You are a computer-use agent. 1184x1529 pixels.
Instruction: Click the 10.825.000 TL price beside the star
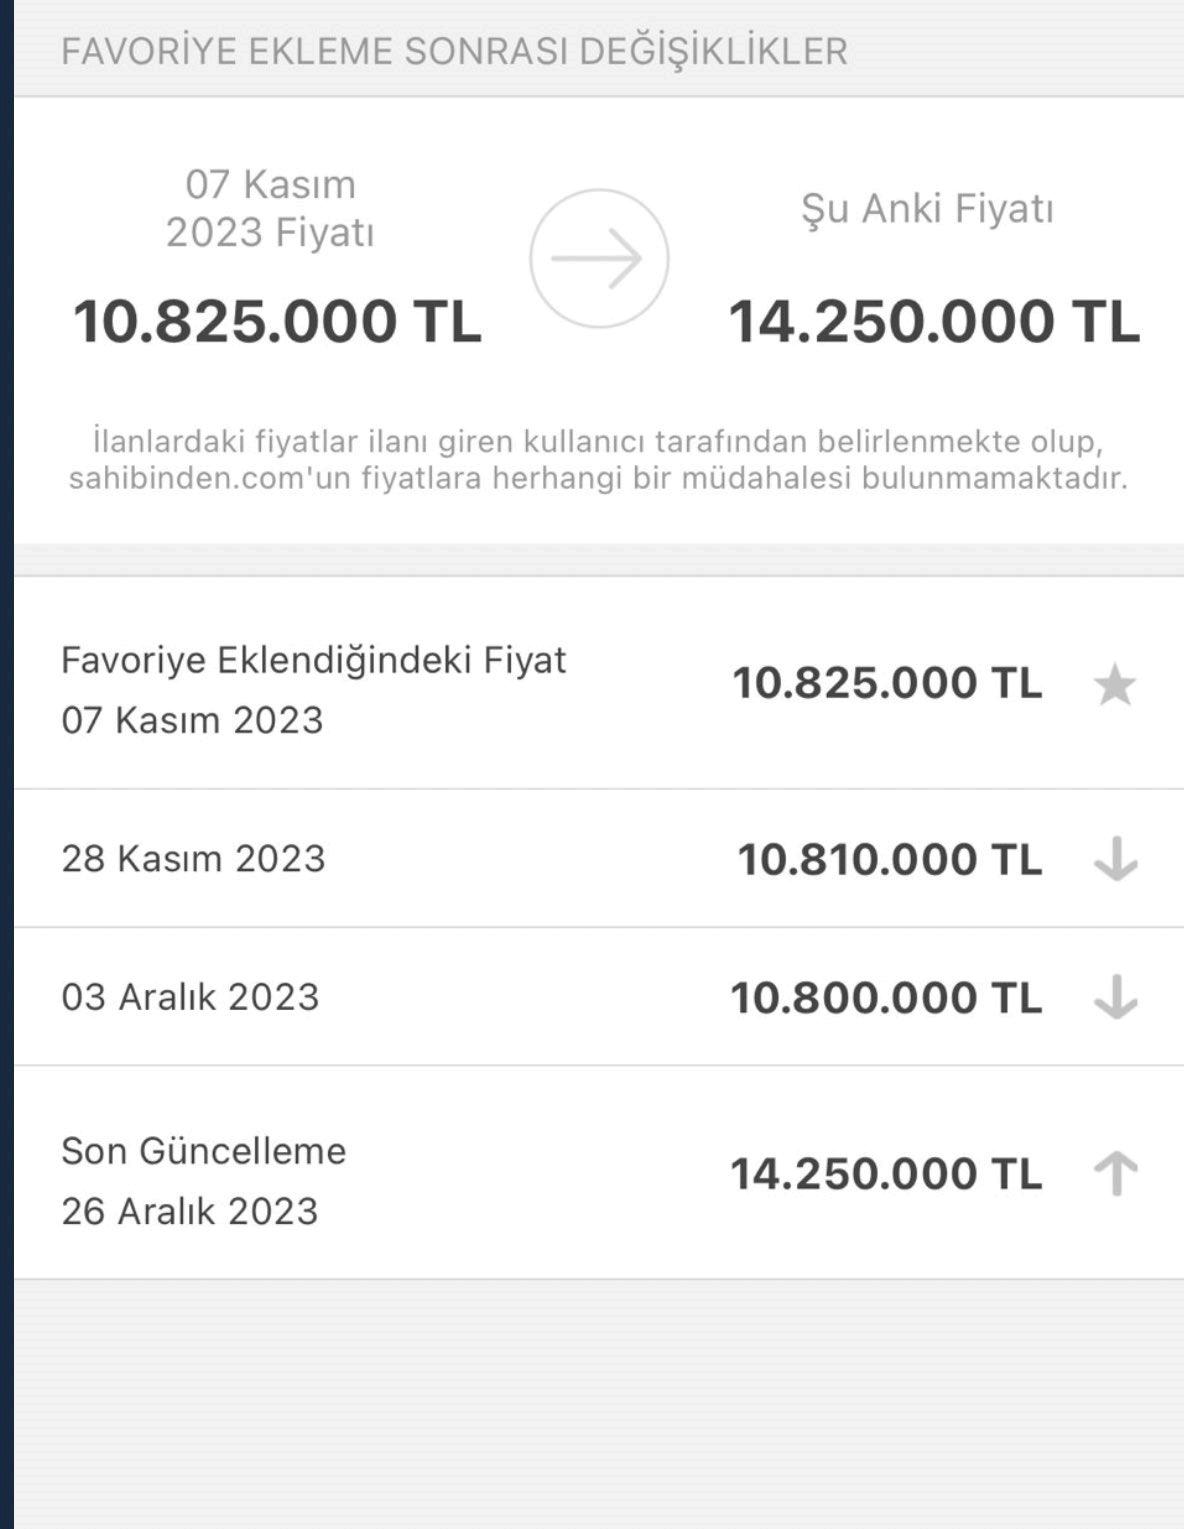pos(887,683)
